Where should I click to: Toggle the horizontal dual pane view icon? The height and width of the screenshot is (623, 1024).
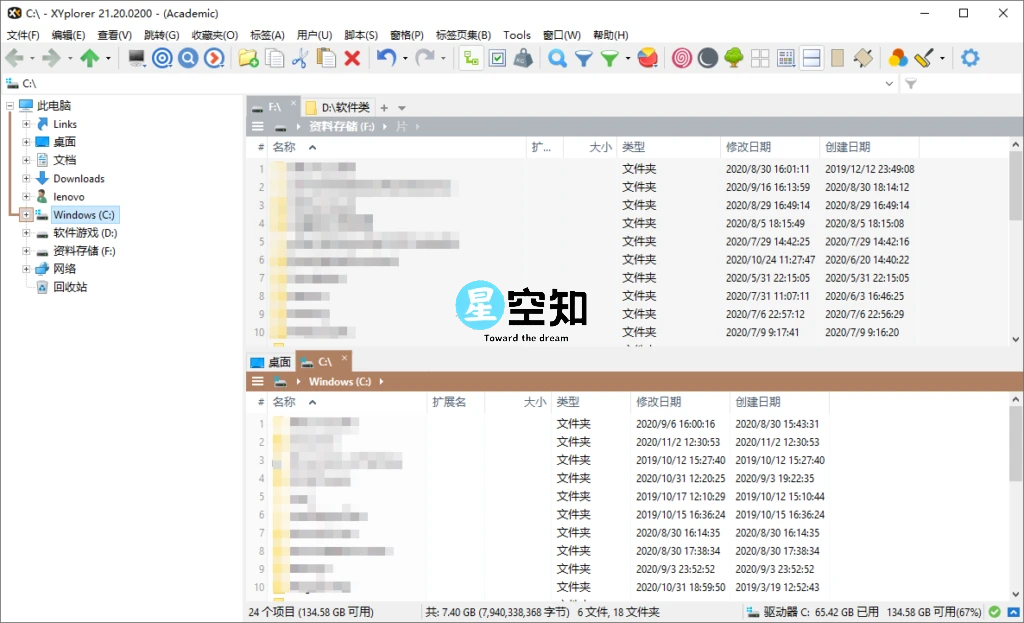tap(810, 58)
